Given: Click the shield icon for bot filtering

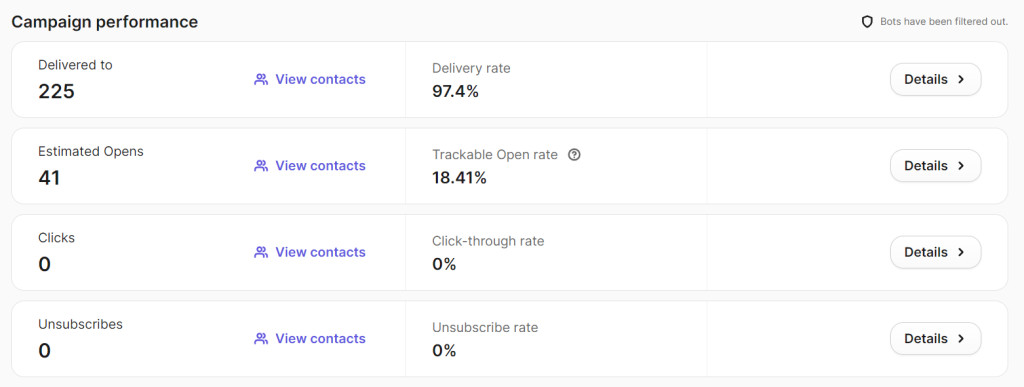Looking at the screenshot, I should (x=867, y=22).
